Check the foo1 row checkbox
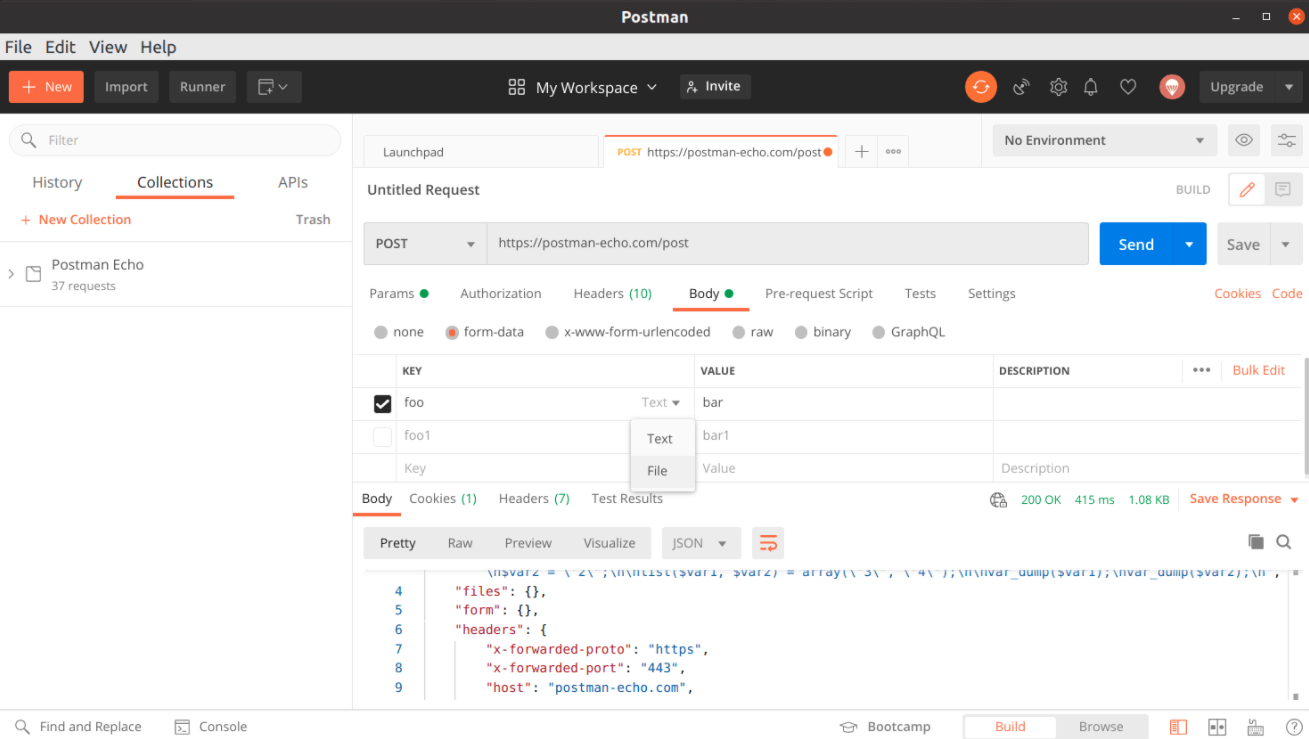Screen dimensions: 1309x739 [x=382, y=436]
